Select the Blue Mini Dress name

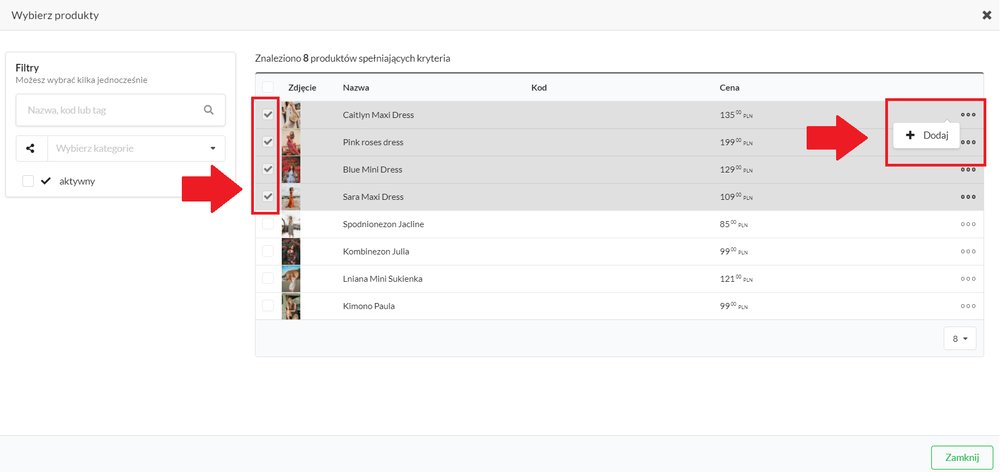click(372, 170)
